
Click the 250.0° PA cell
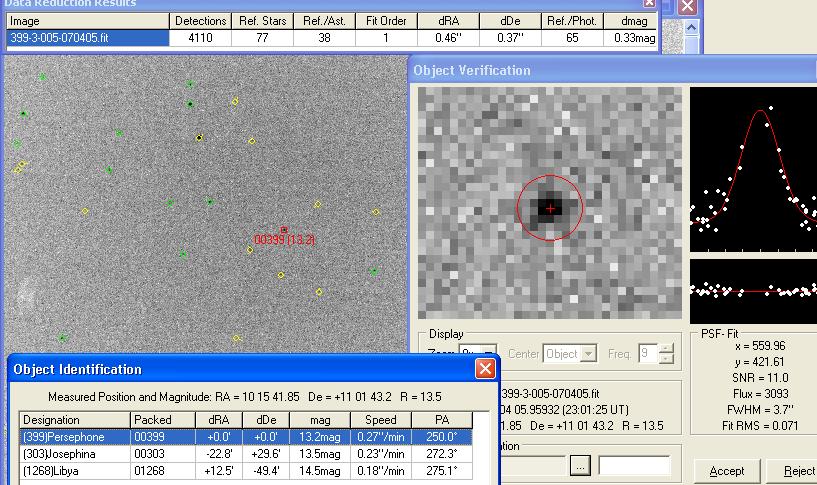pyautogui.click(x=442, y=437)
